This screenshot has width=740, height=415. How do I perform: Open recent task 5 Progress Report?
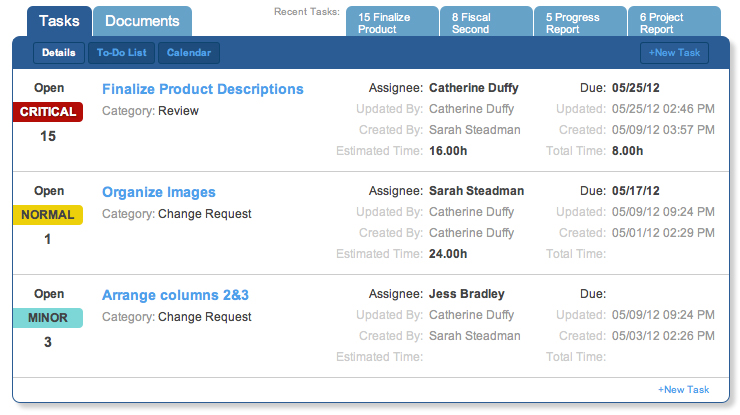[x=580, y=22]
